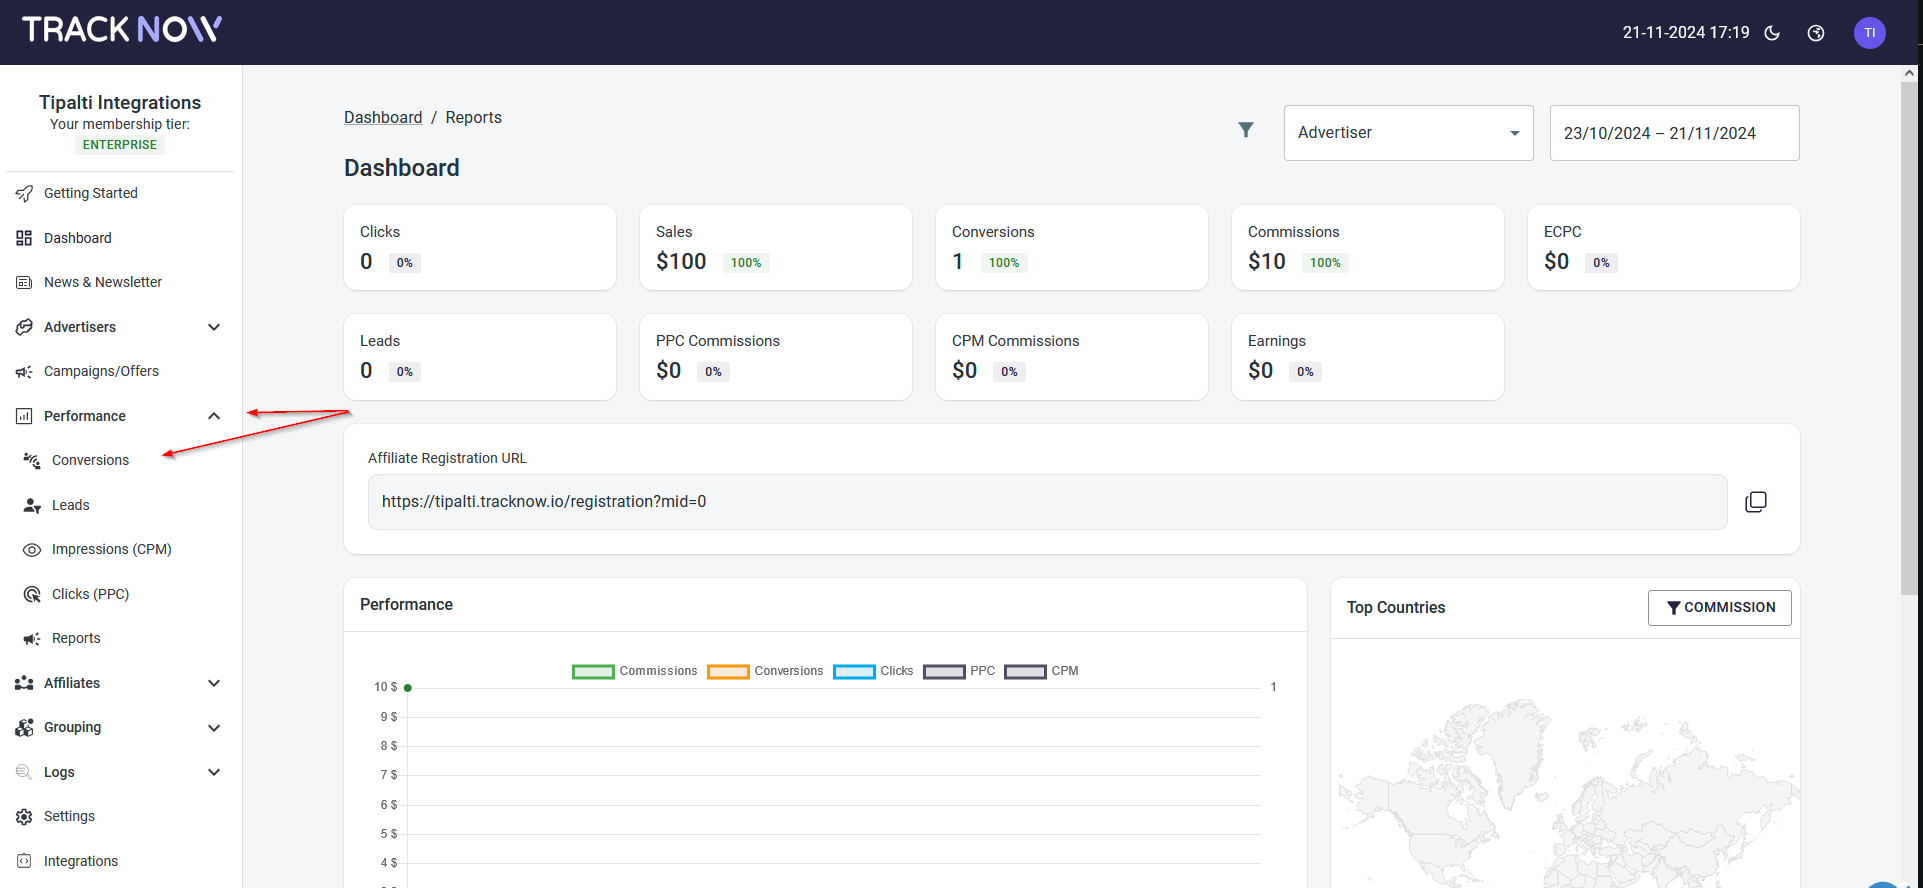This screenshot has width=1923, height=888.
Task: Open the Advertiser dropdown
Action: coord(1408,133)
